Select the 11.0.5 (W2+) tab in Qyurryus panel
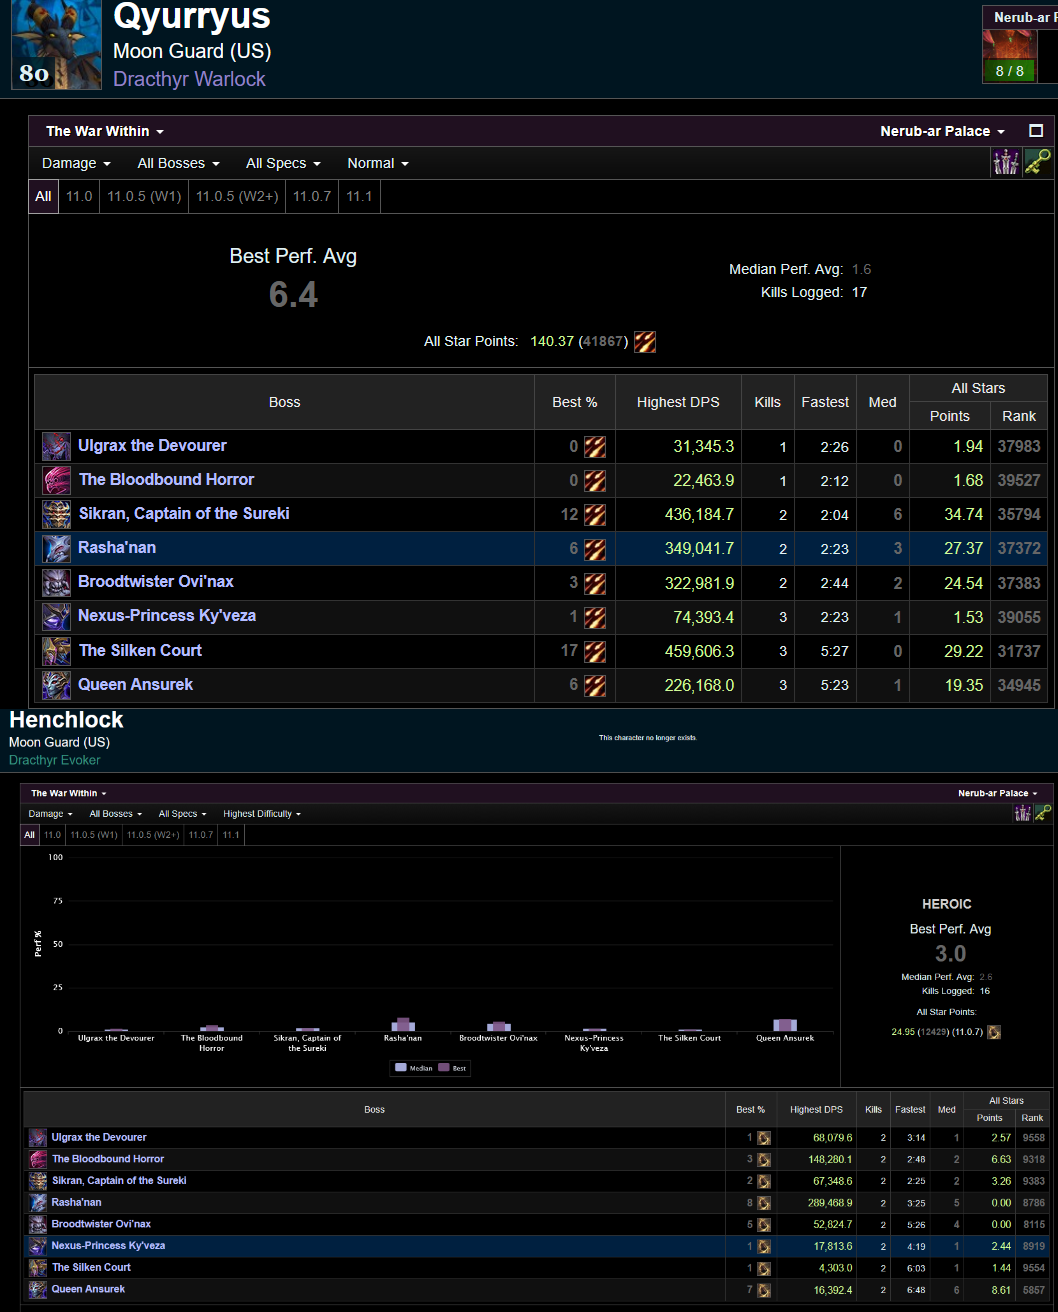This screenshot has width=1058, height=1312. 237,196
